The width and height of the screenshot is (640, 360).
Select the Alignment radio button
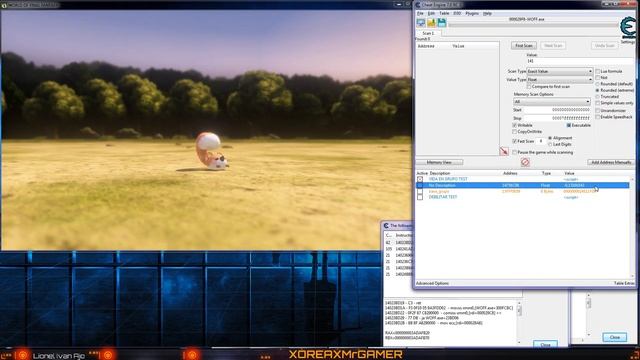[550, 138]
